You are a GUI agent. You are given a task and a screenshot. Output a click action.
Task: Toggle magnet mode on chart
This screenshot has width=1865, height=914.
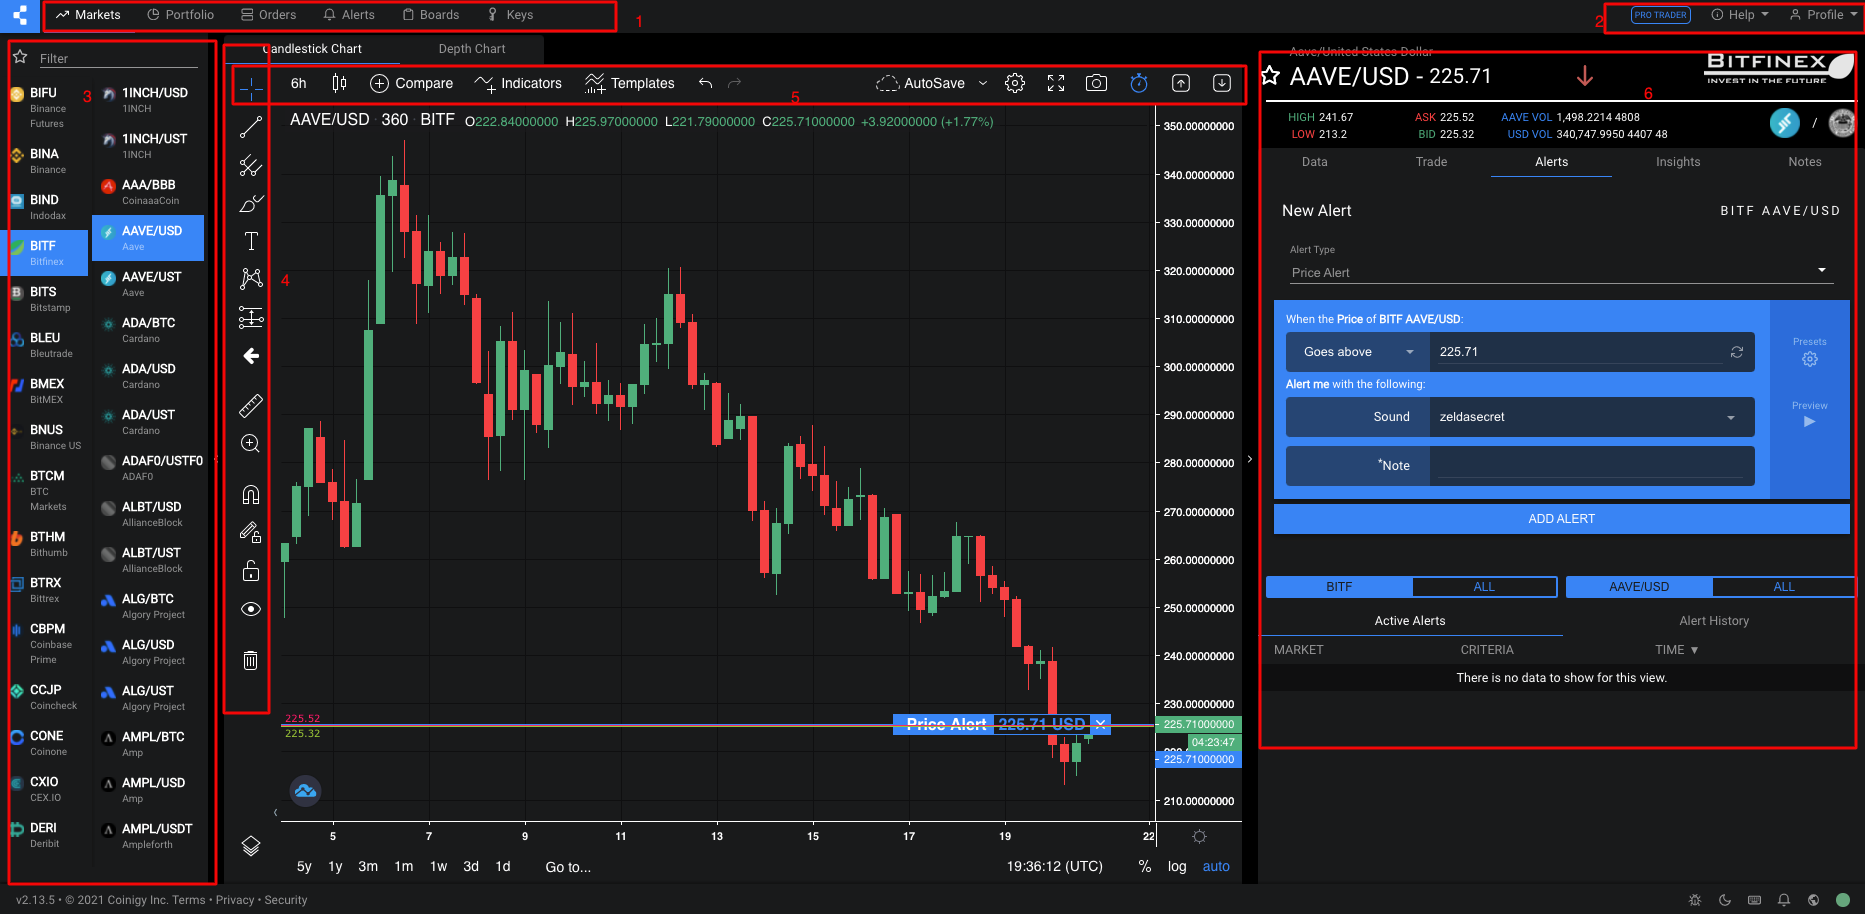tap(251, 494)
